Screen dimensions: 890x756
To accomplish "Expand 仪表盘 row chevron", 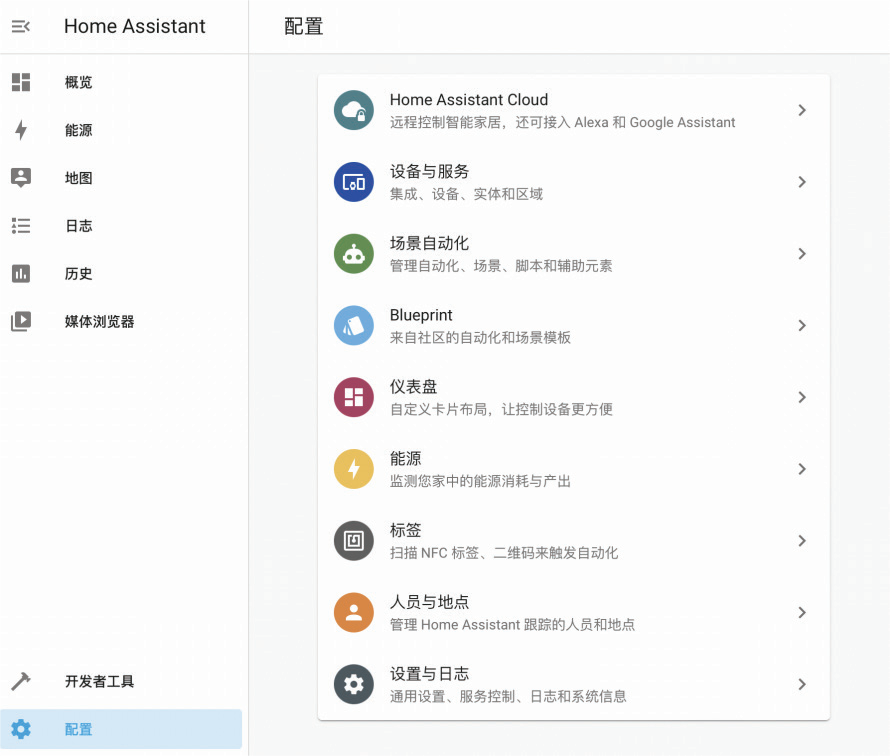I will click(x=801, y=397).
